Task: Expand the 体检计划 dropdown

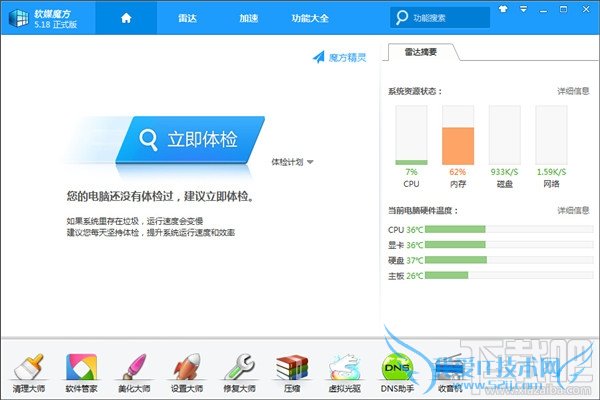Action: click(x=292, y=162)
